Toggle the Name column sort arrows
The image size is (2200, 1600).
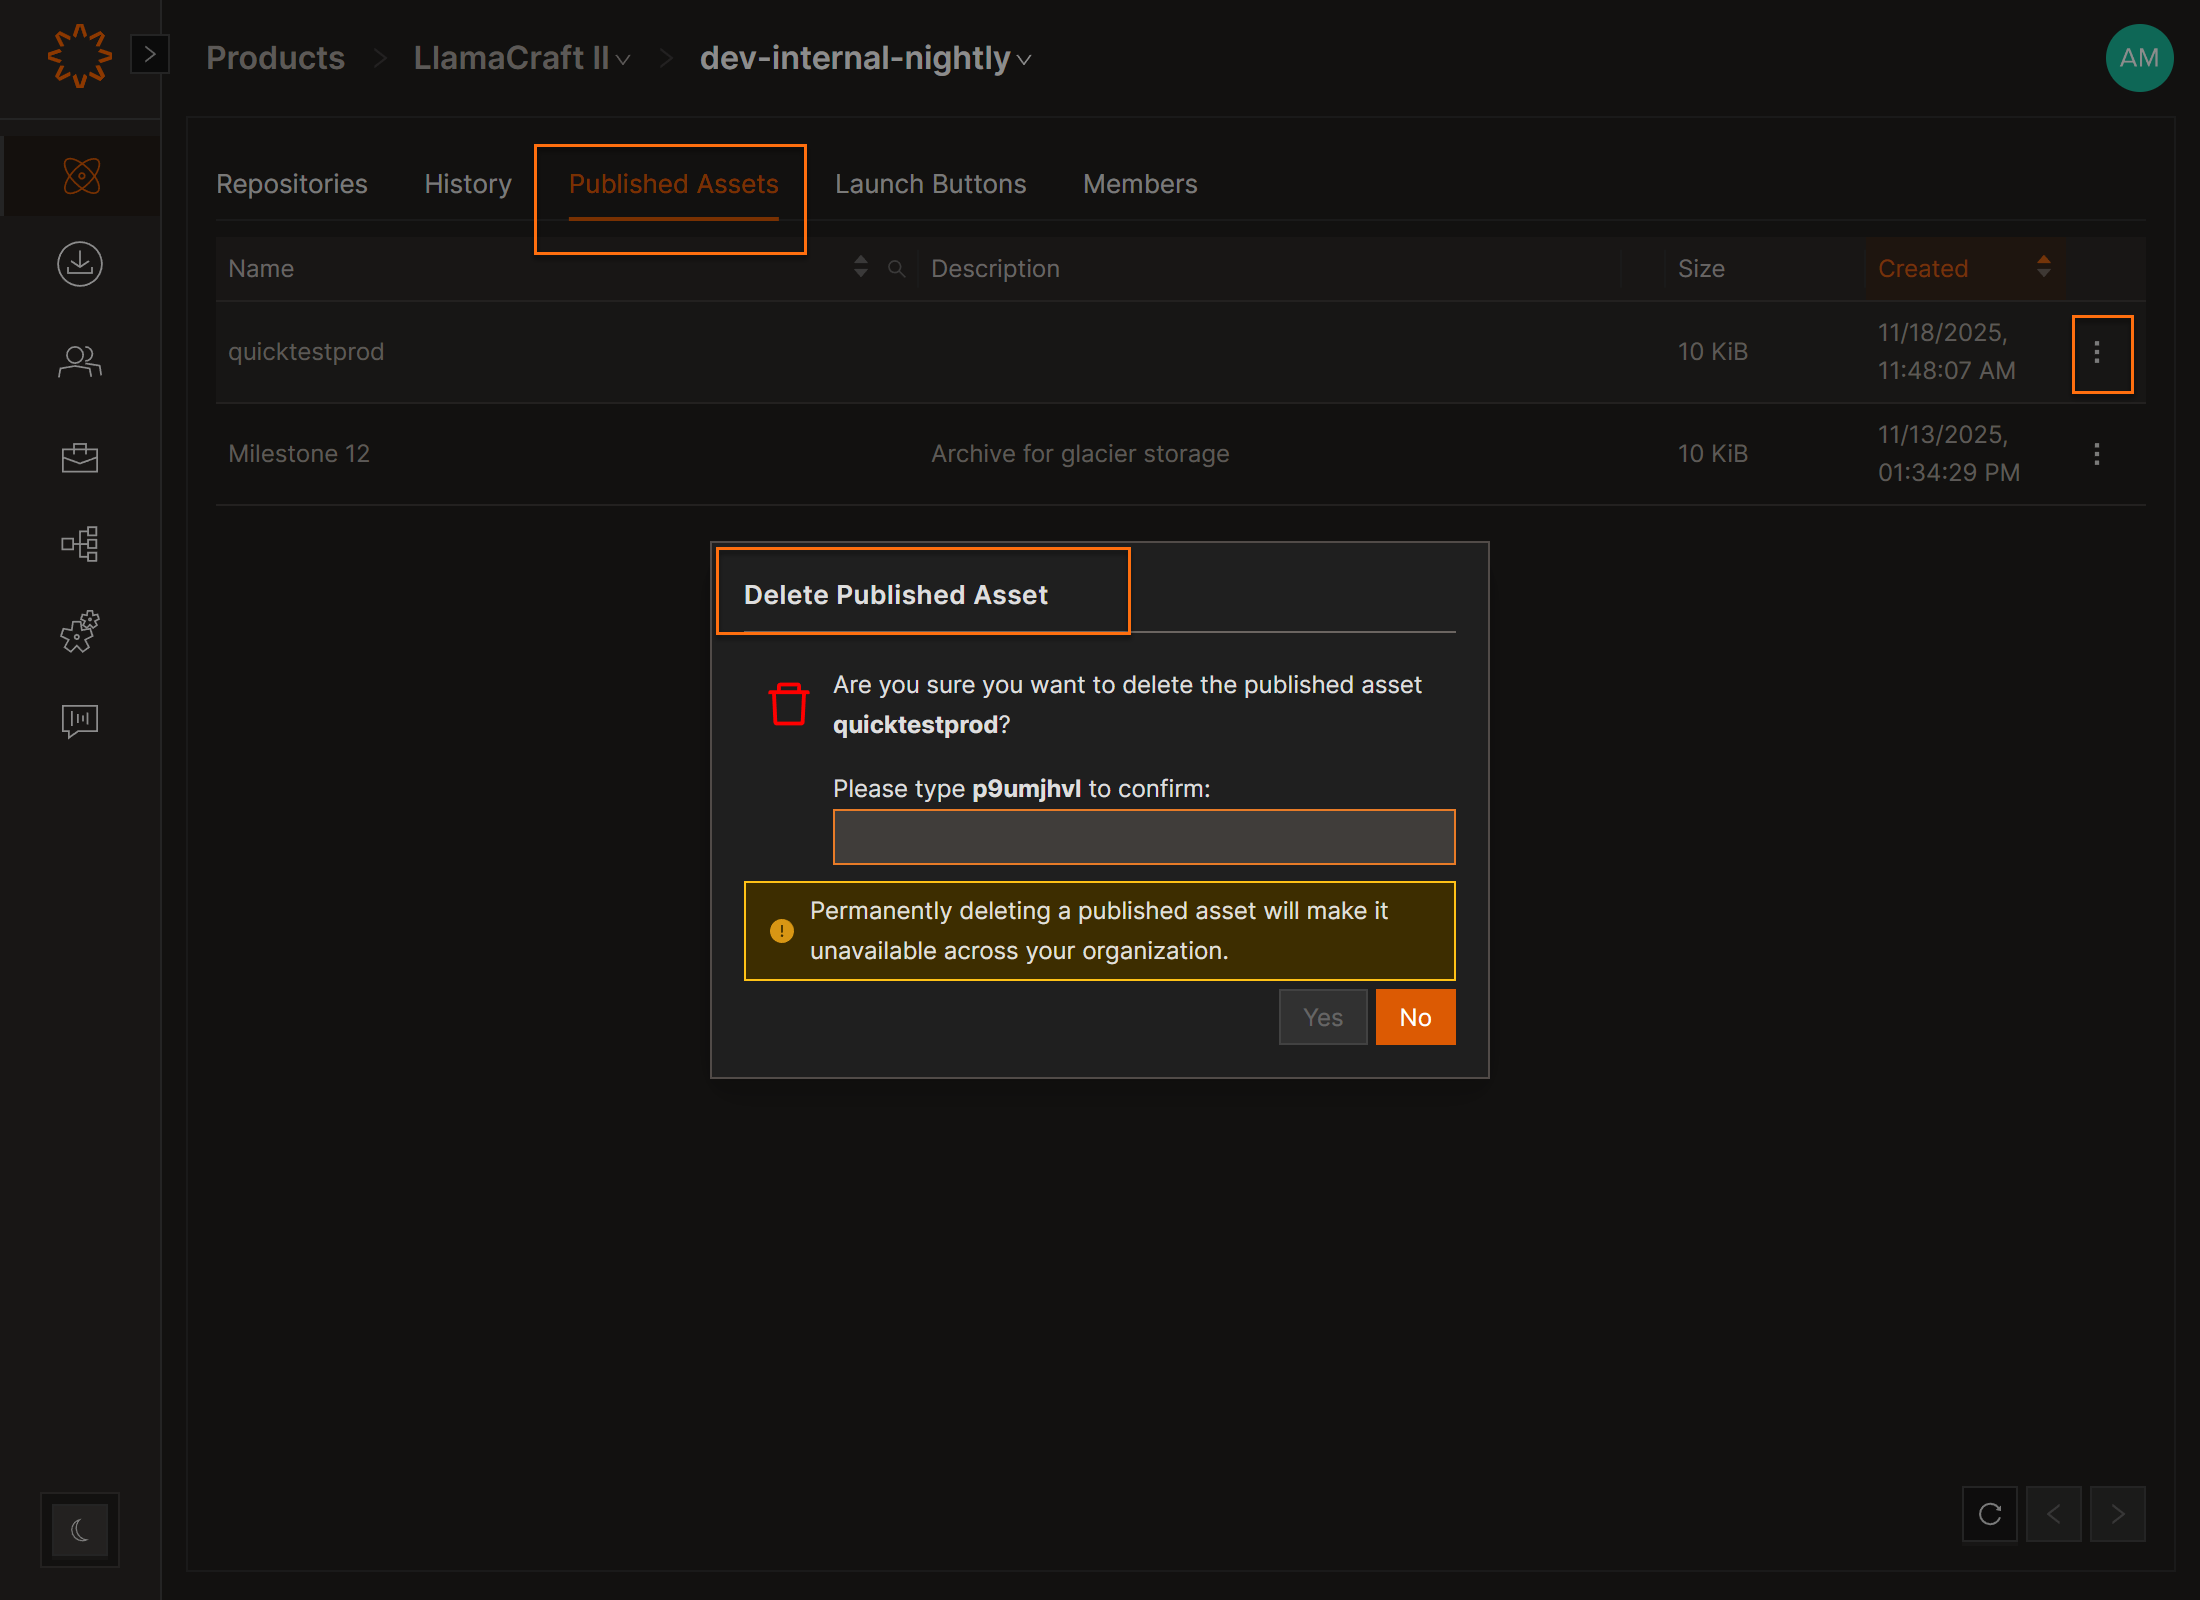[x=860, y=267]
